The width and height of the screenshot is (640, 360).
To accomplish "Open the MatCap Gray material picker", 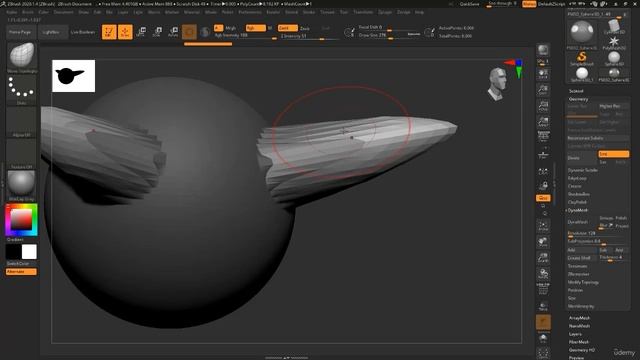I will 22,184.
